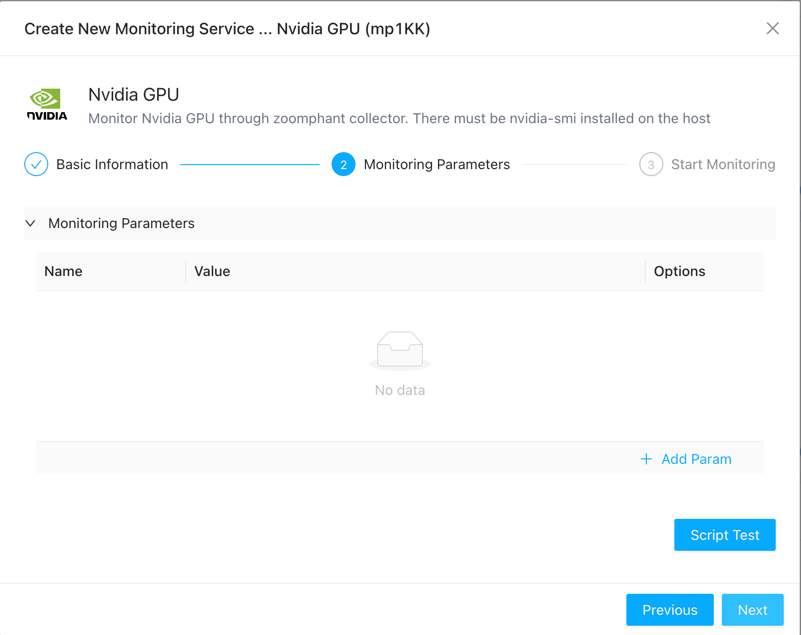Proceed with the Next button
This screenshot has height=635, width=801.
pyautogui.click(x=752, y=610)
